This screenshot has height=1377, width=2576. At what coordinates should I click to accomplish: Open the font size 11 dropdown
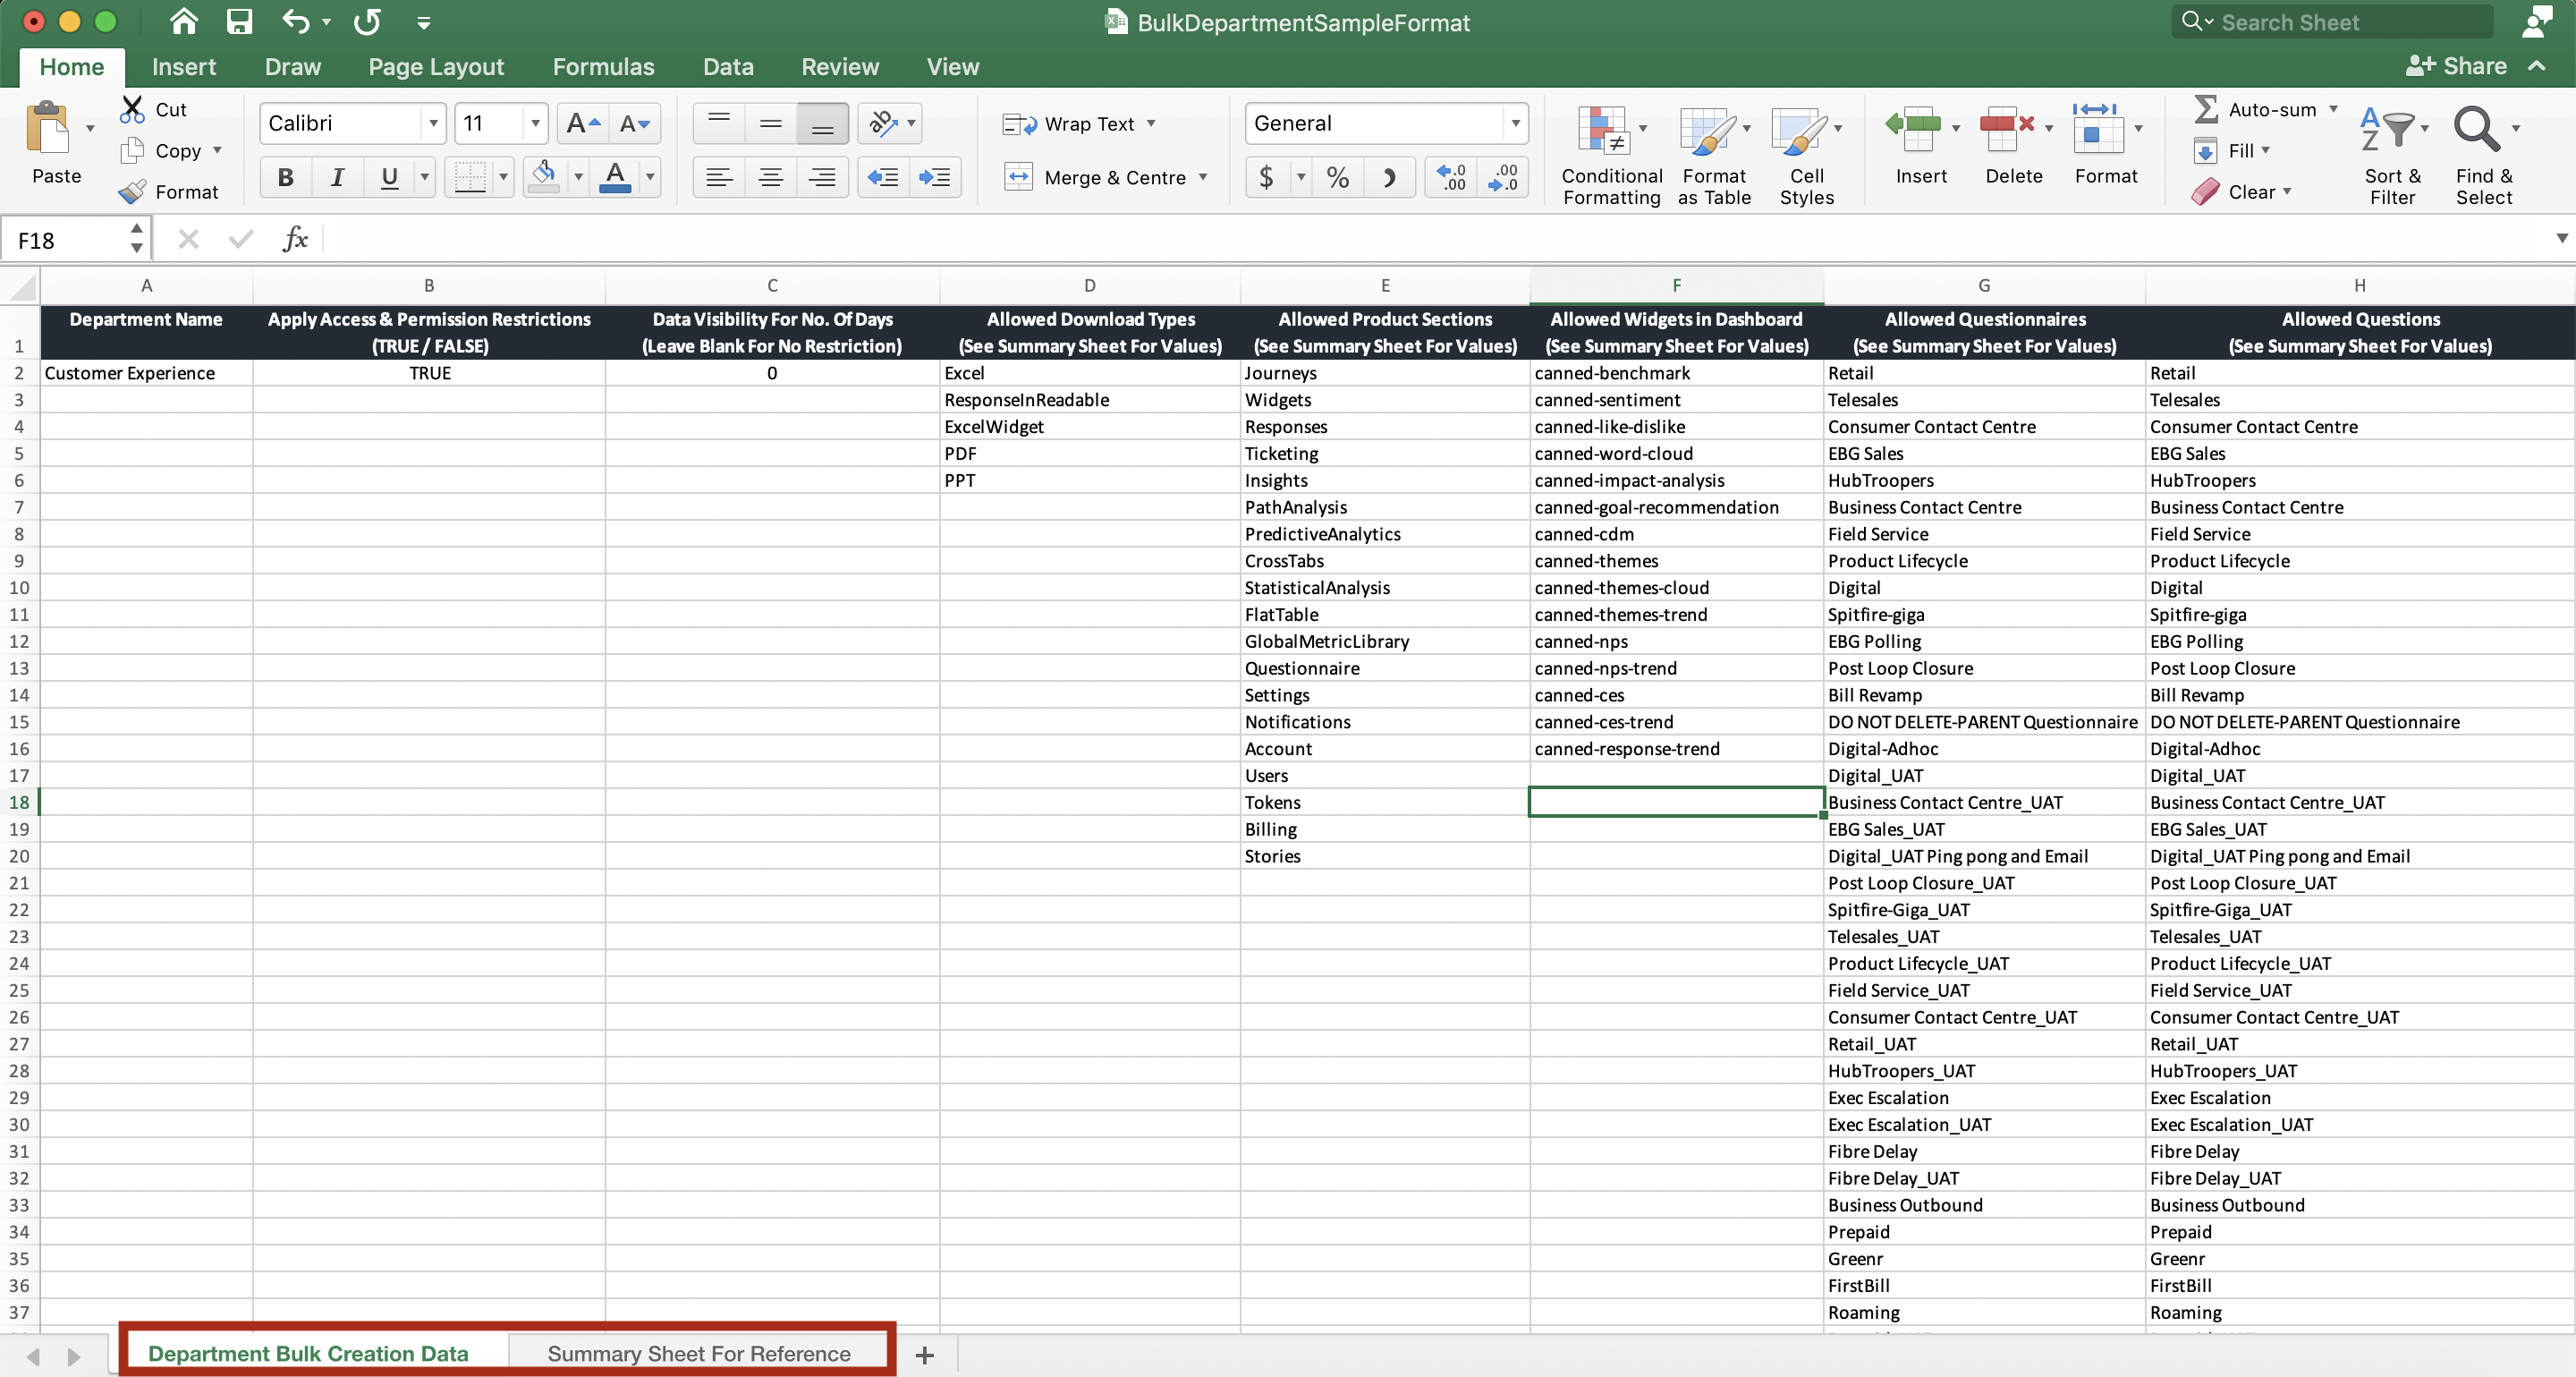pos(535,124)
